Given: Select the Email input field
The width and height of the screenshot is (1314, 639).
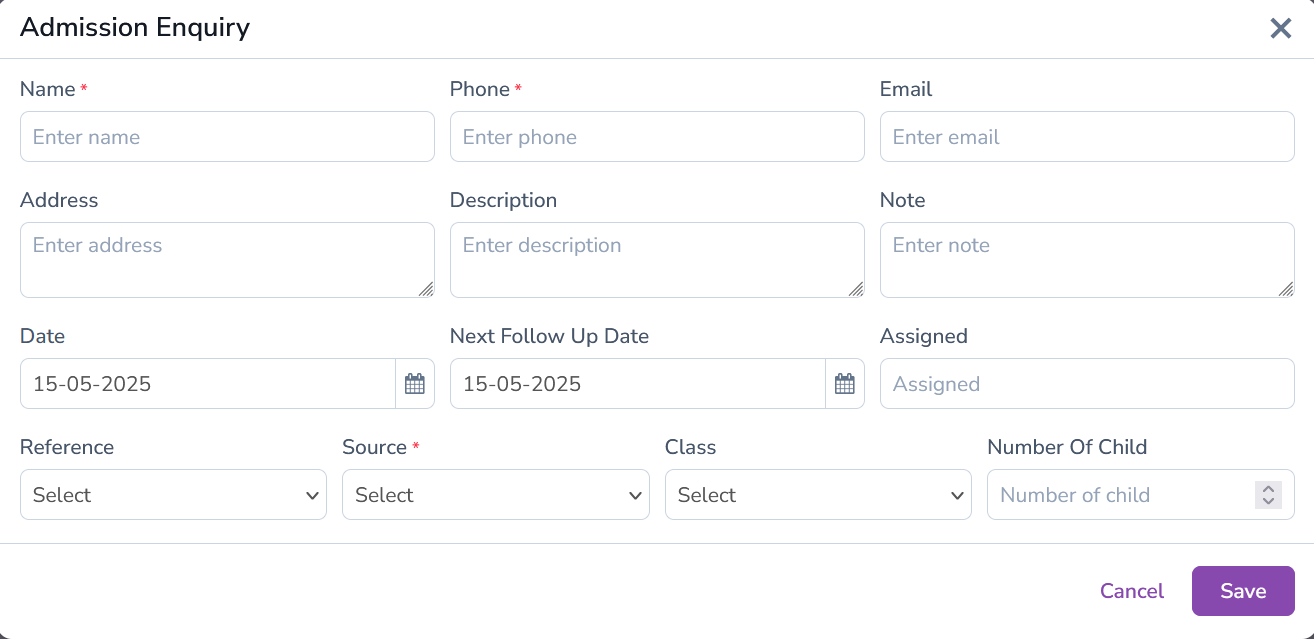Looking at the screenshot, I should (1087, 137).
